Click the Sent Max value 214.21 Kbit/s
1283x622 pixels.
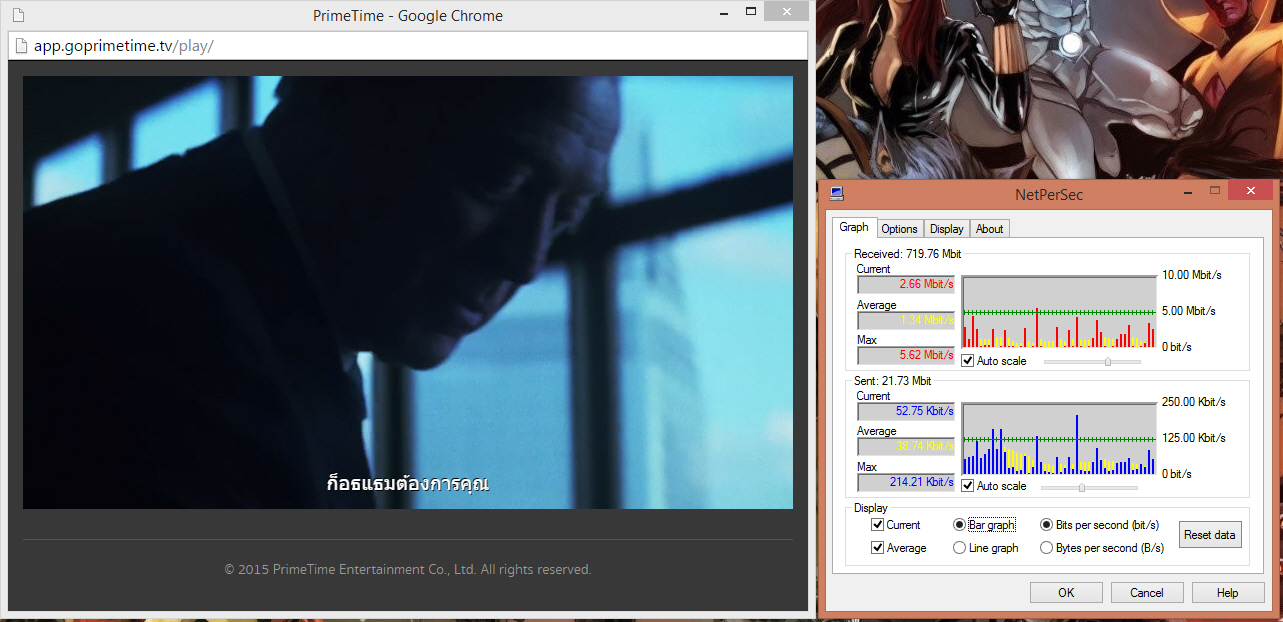tap(906, 482)
